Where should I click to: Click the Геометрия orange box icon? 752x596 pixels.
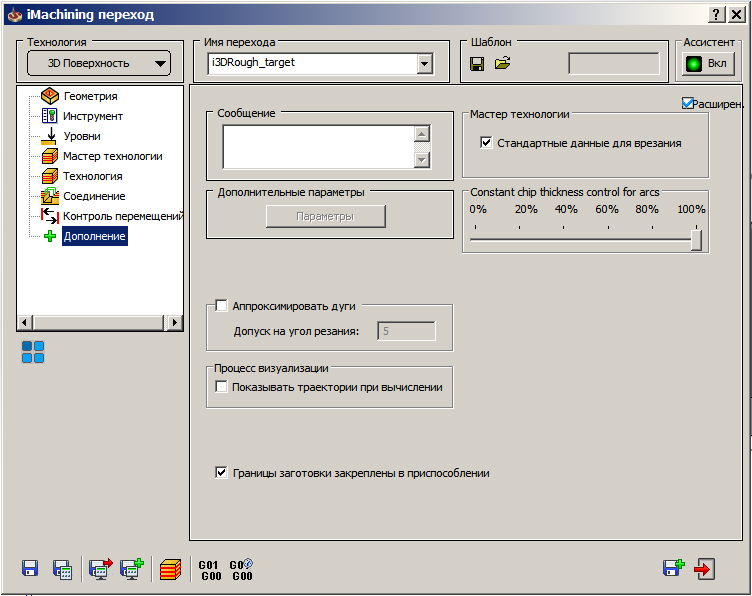pos(50,96)
